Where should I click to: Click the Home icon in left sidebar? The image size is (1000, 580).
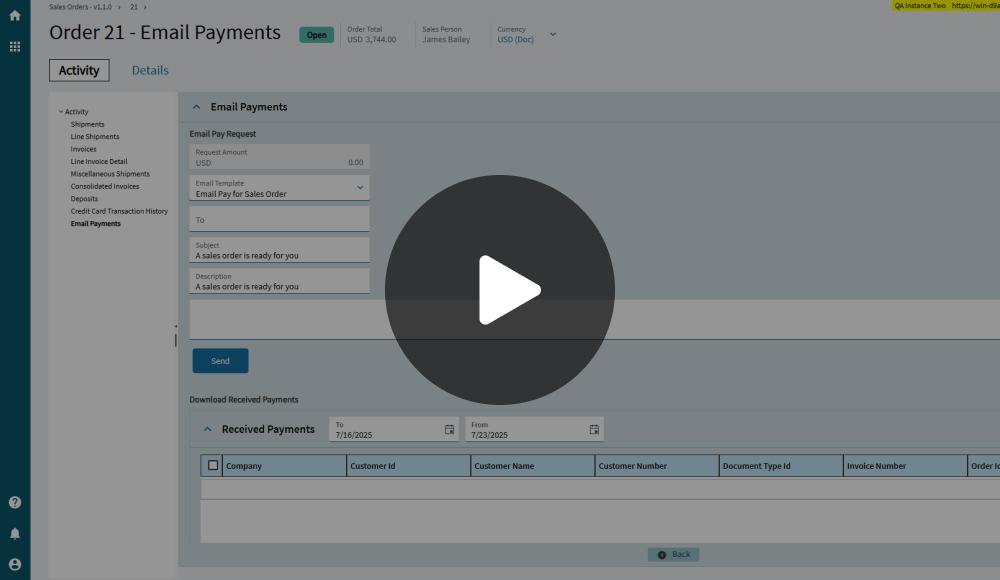pos(15,16)
